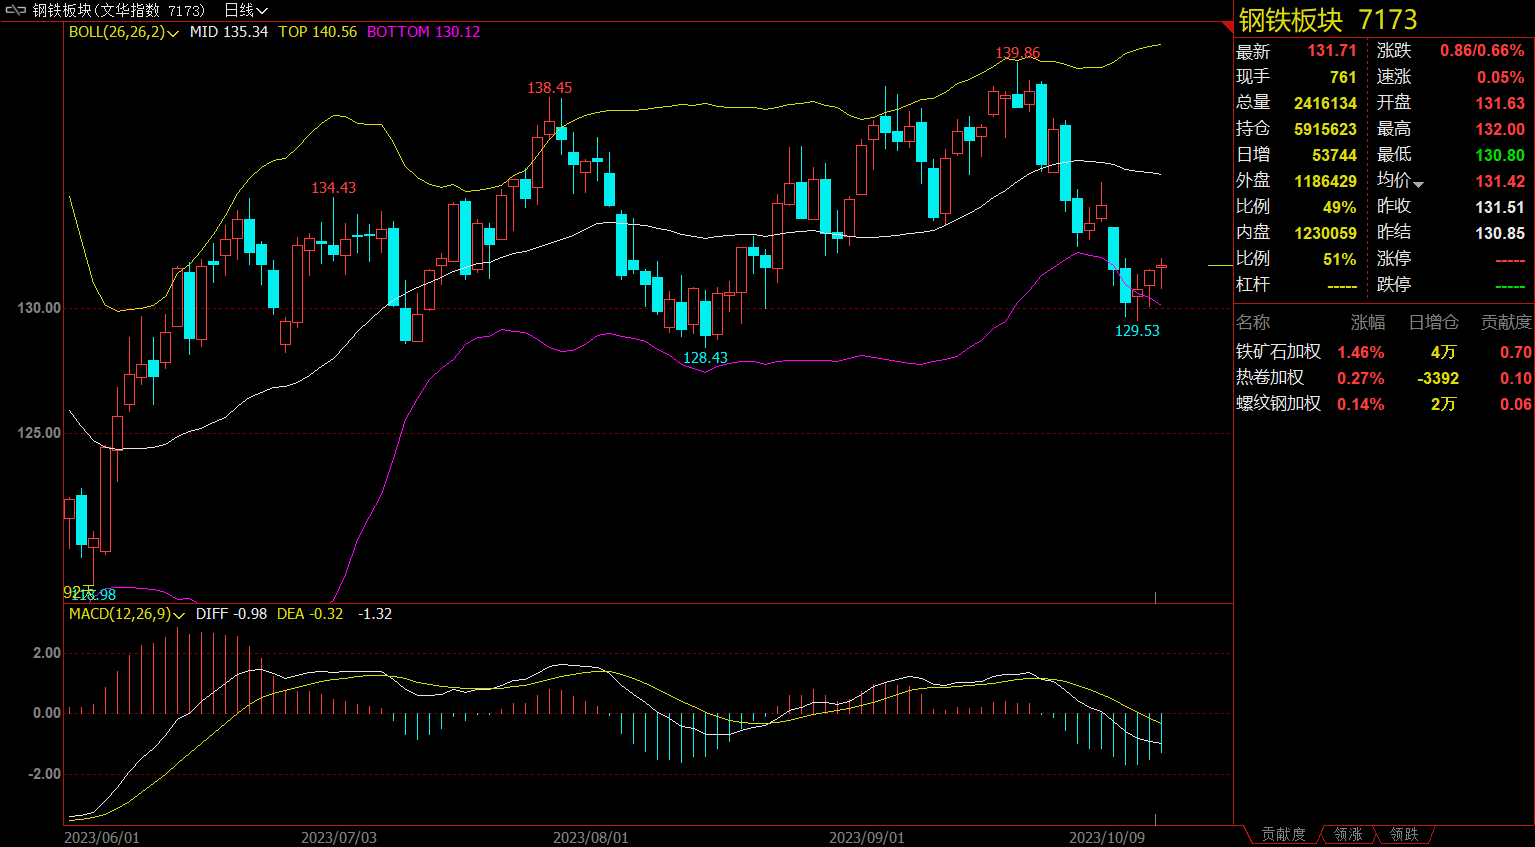1535x847 pixels.
Task: Open the BOLL(26,26,2) indicator dropdown
Action: 124,32
